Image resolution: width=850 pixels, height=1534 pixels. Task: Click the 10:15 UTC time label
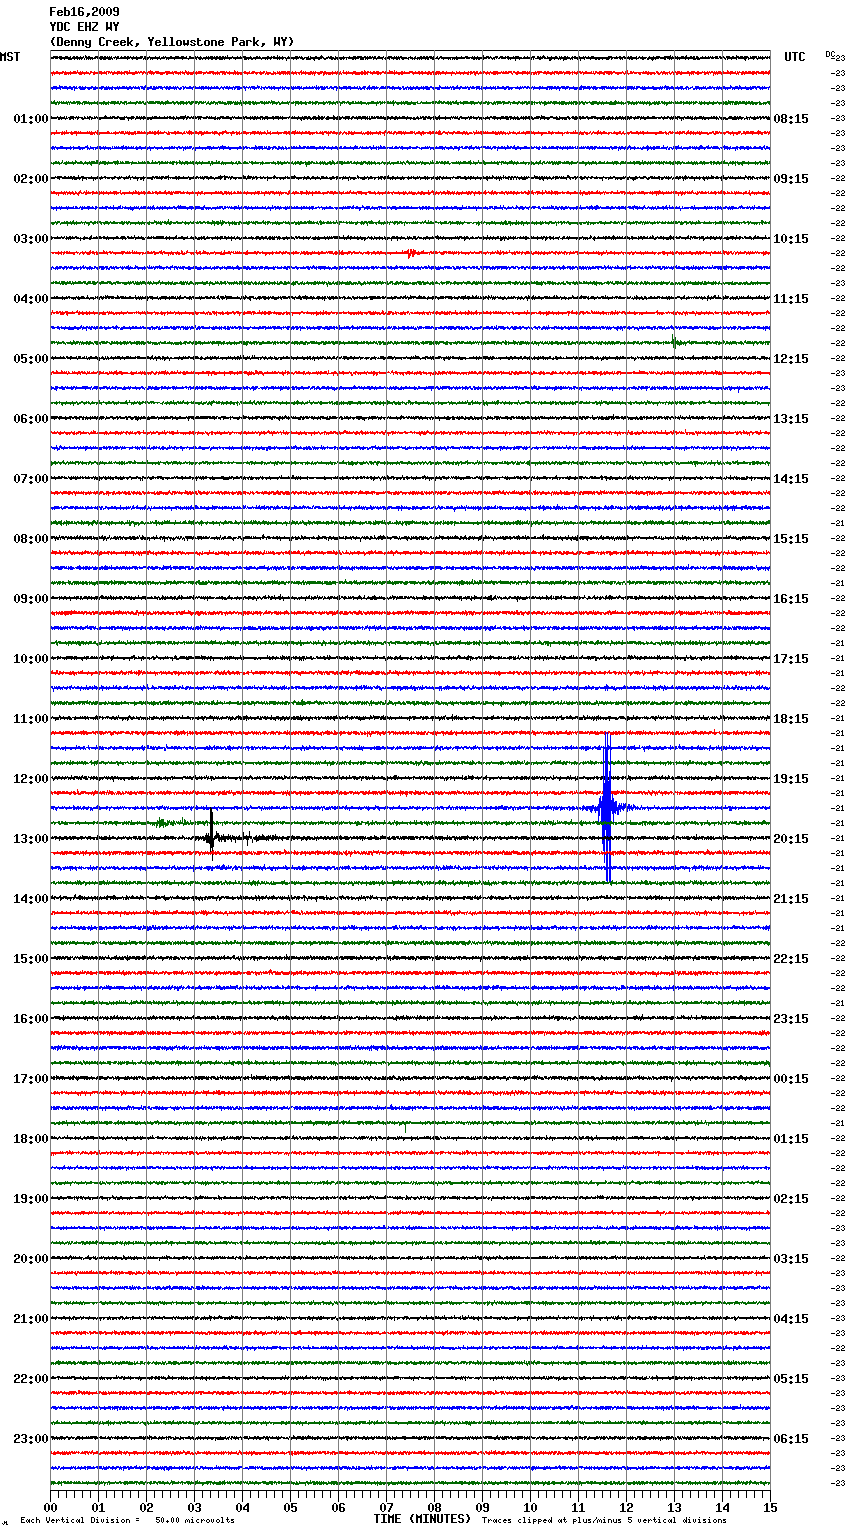(x=791, y=239)
